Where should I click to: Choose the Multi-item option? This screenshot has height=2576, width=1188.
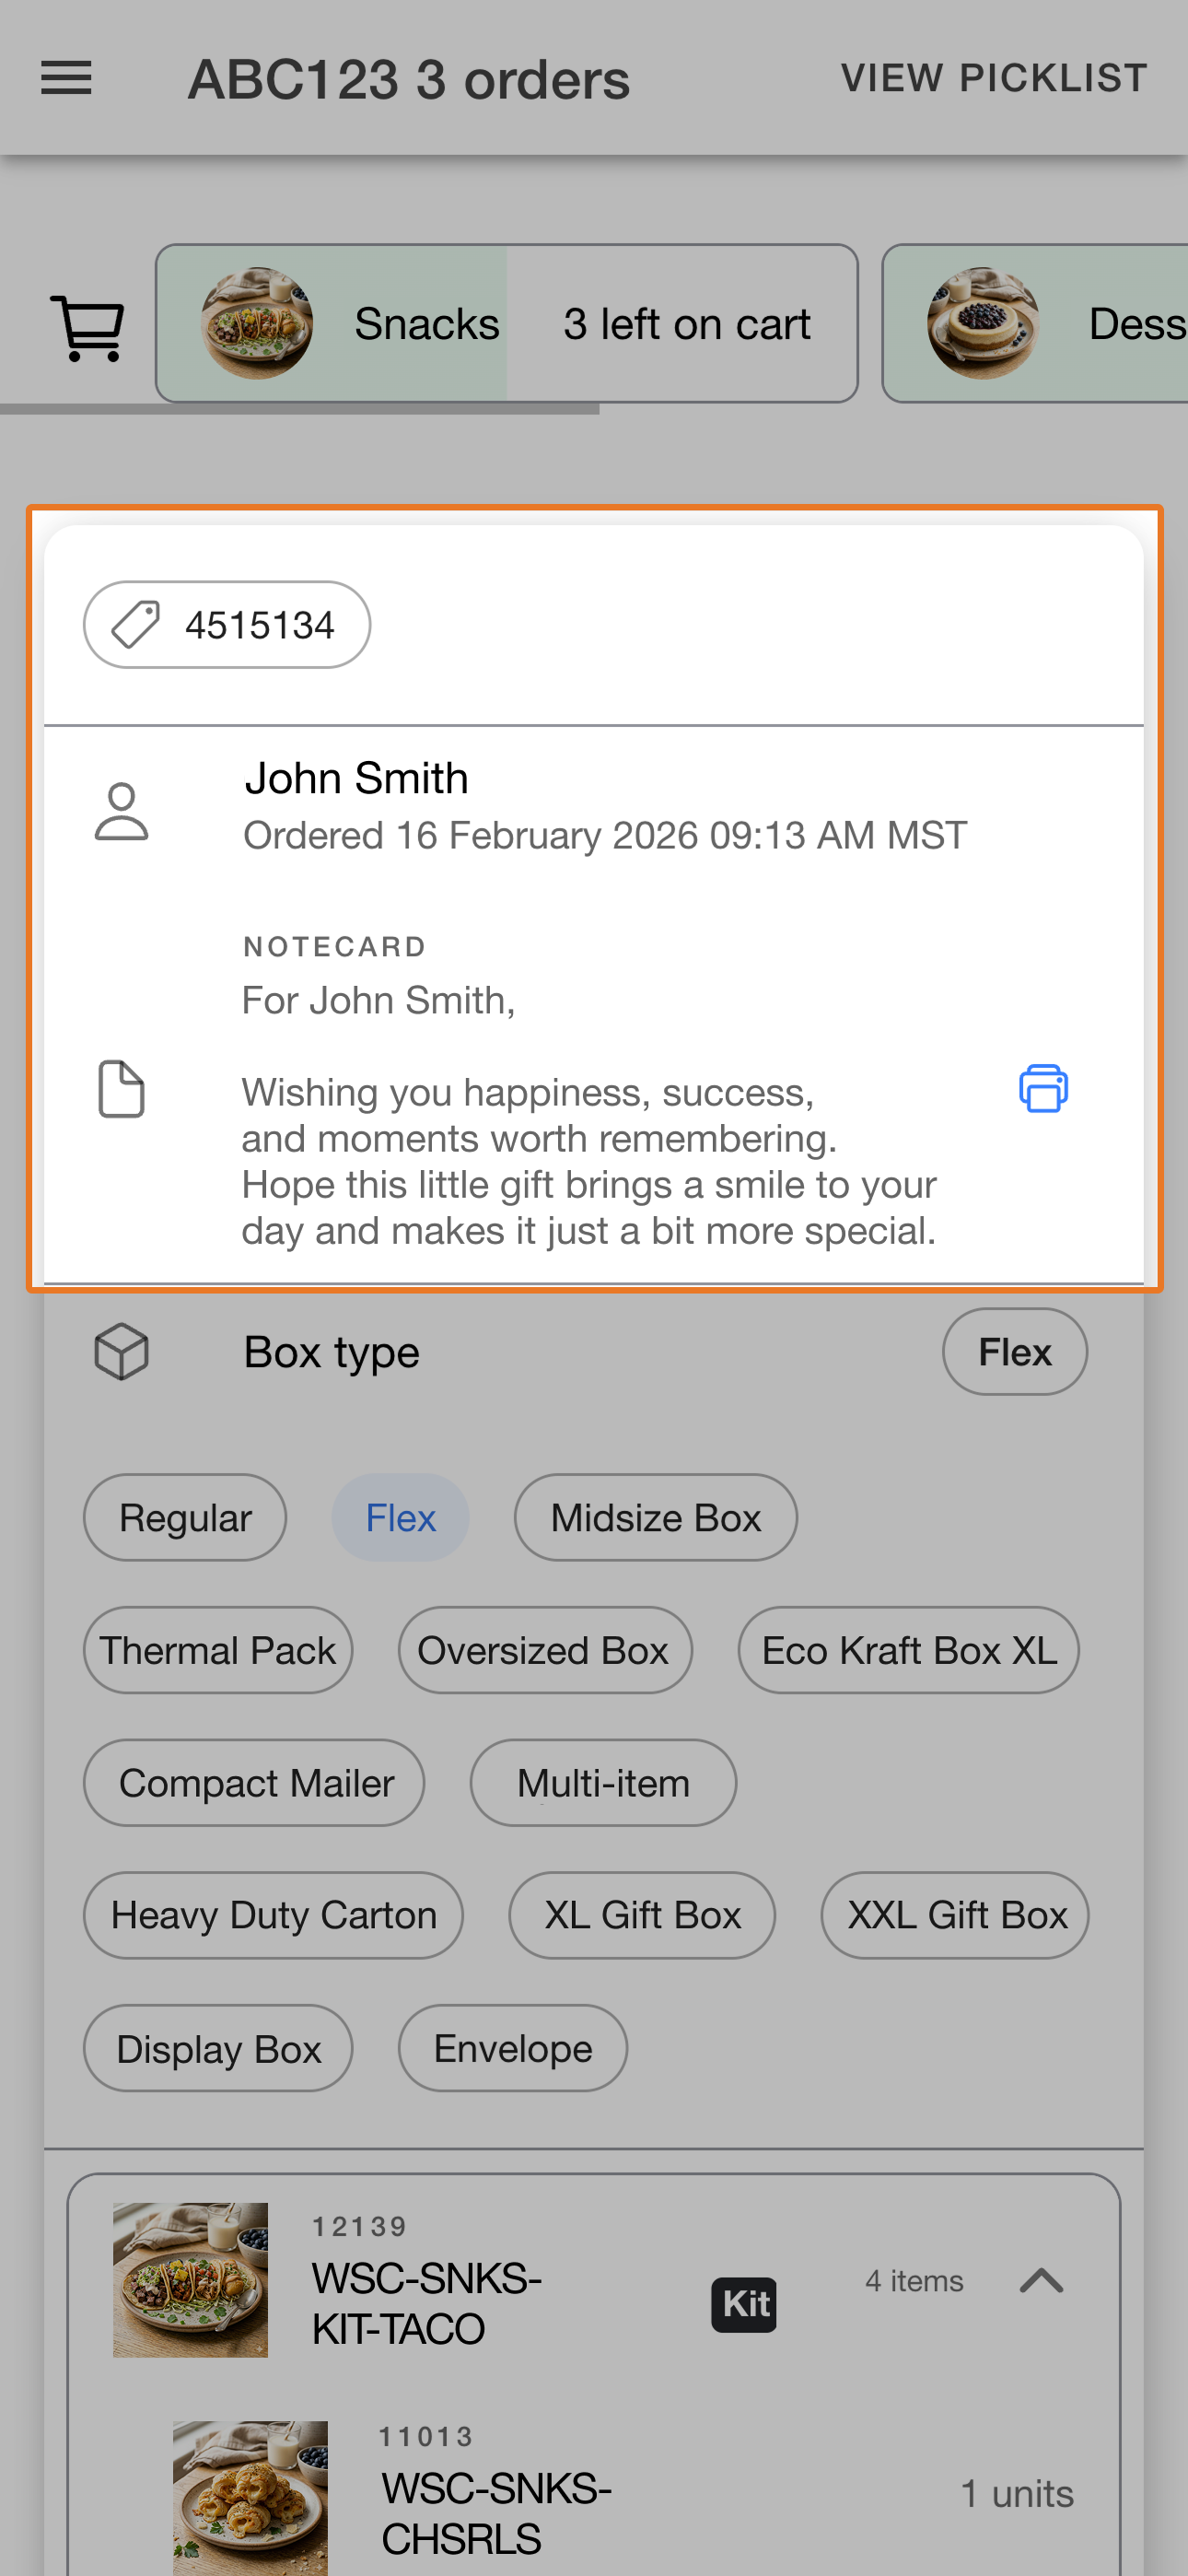[x=603, y=1783]
